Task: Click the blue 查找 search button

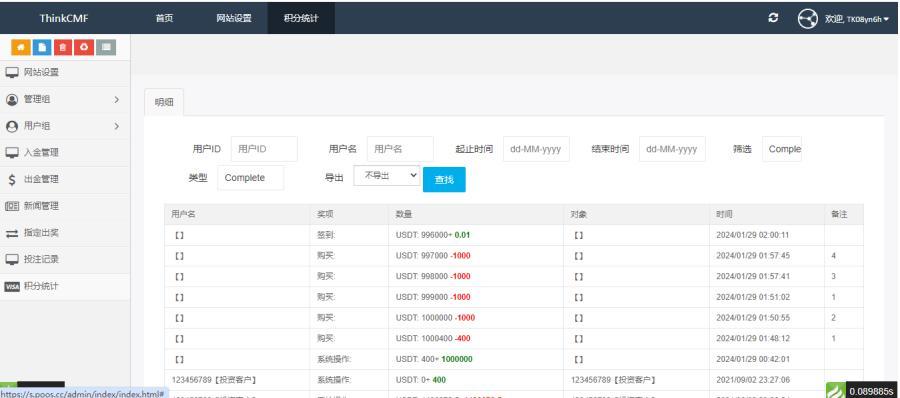Action: click(x=444, y=180)
